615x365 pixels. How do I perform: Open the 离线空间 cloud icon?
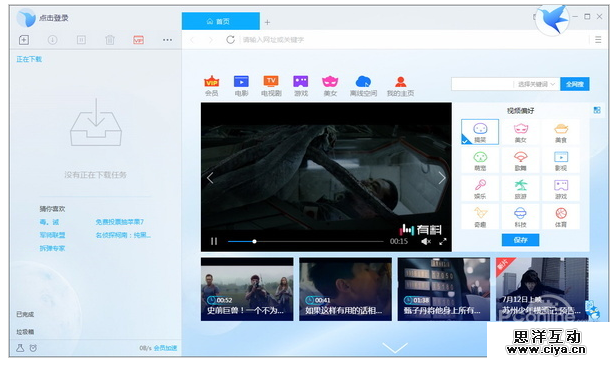pyautogui.click(x=363, y=82)
